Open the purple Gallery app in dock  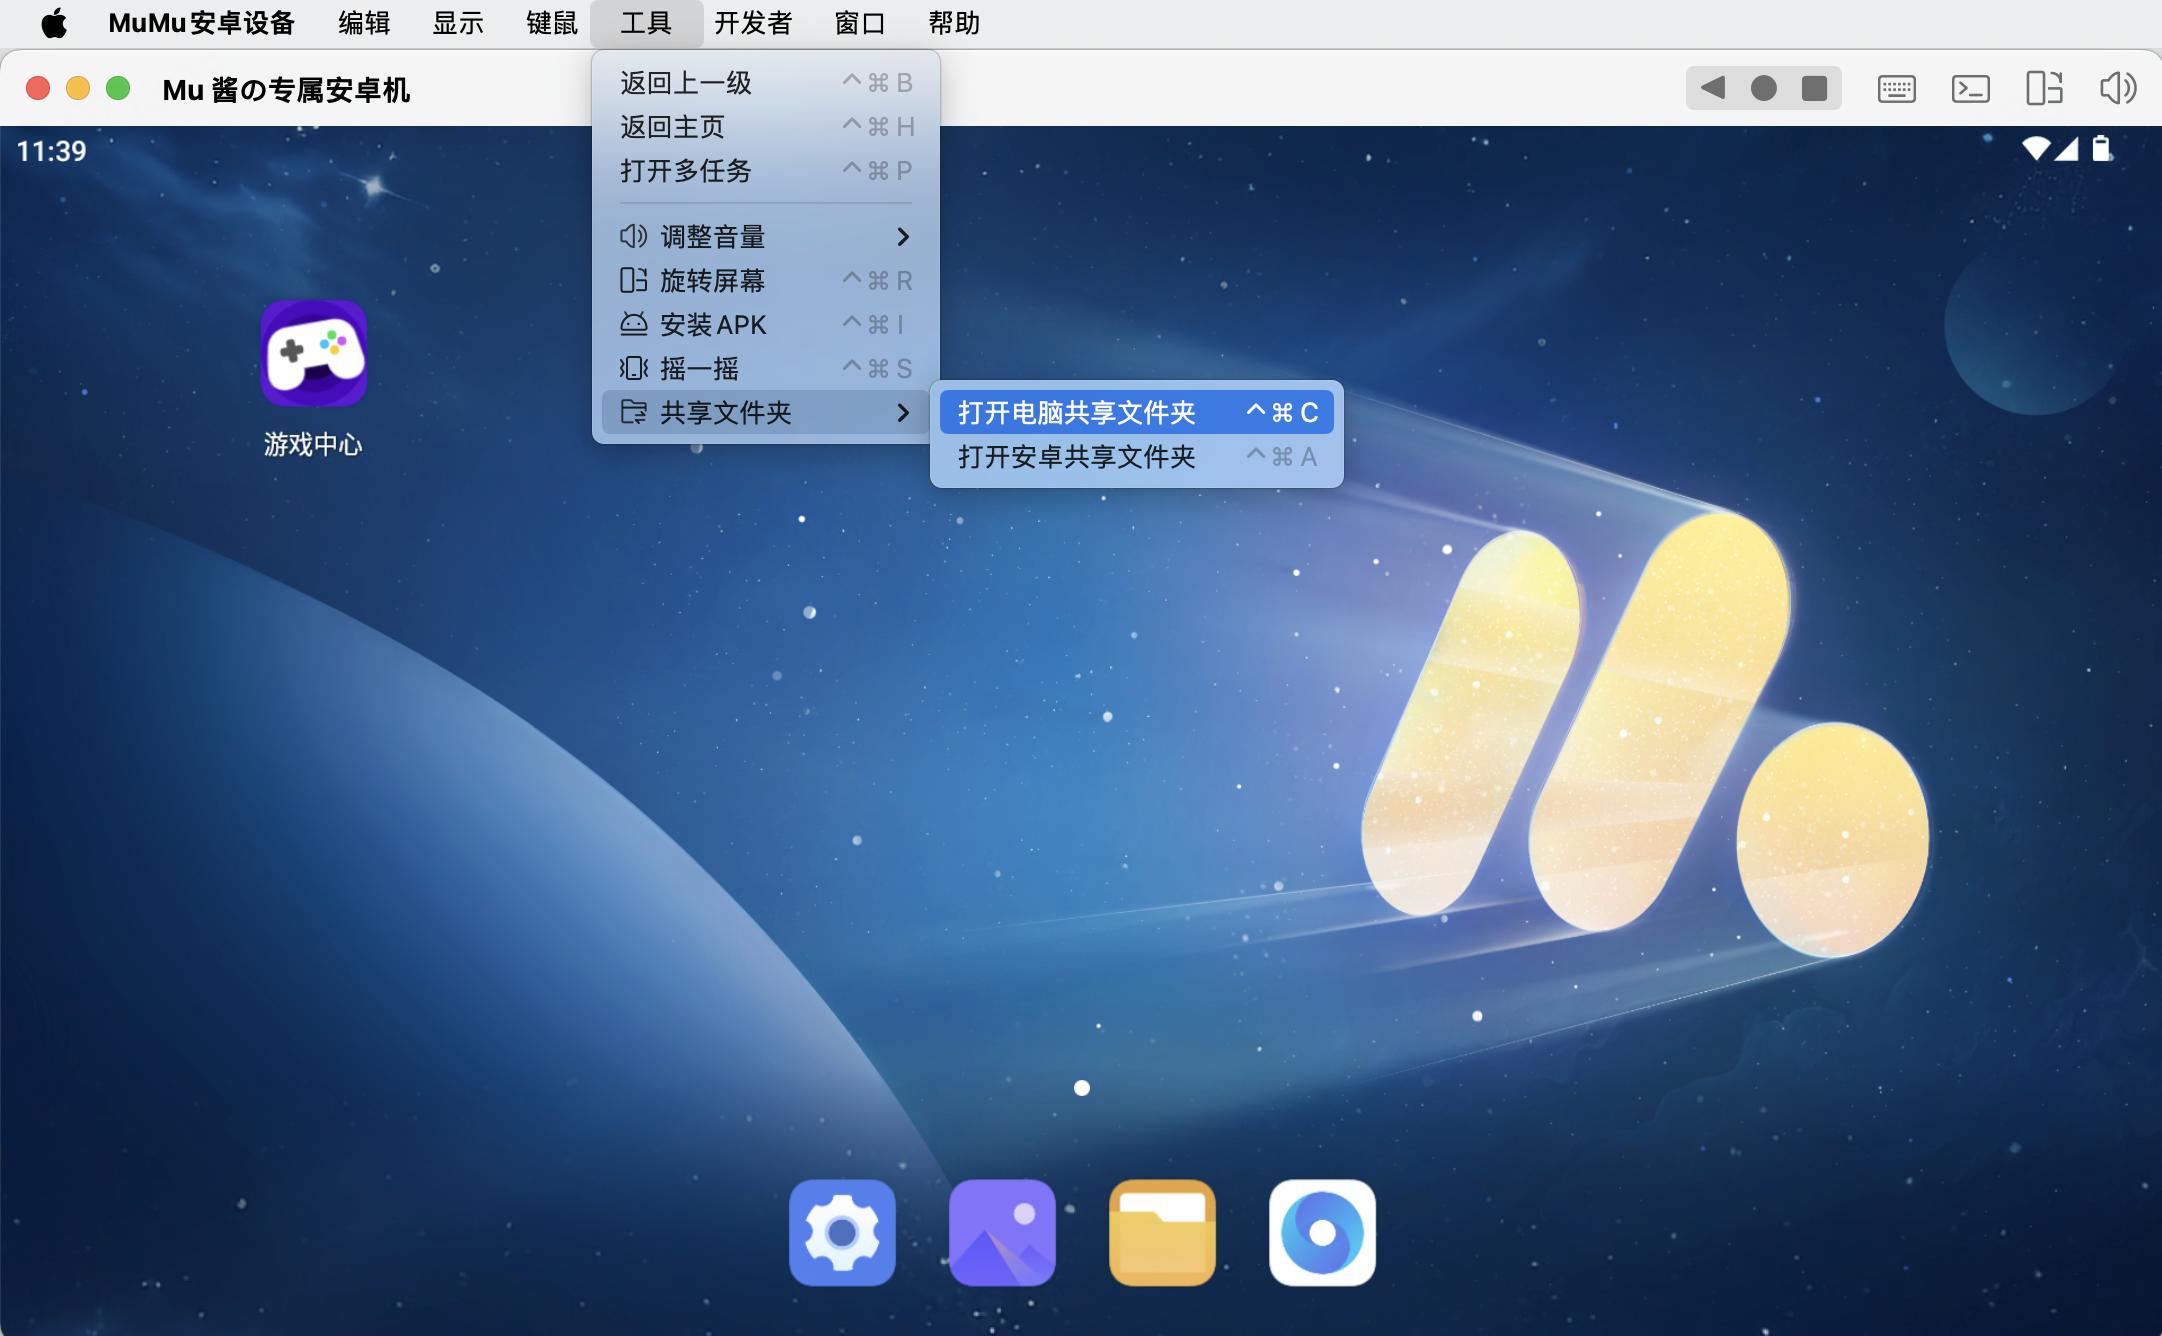coord(1002,1232)
